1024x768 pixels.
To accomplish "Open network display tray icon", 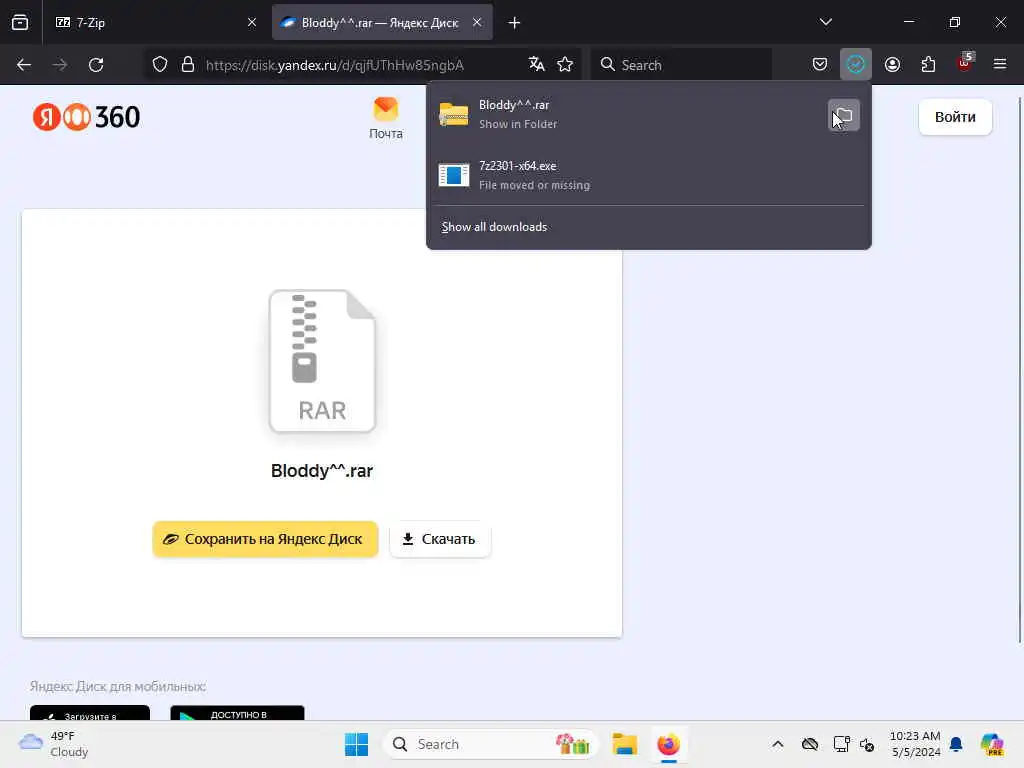I will click(841, 744).
